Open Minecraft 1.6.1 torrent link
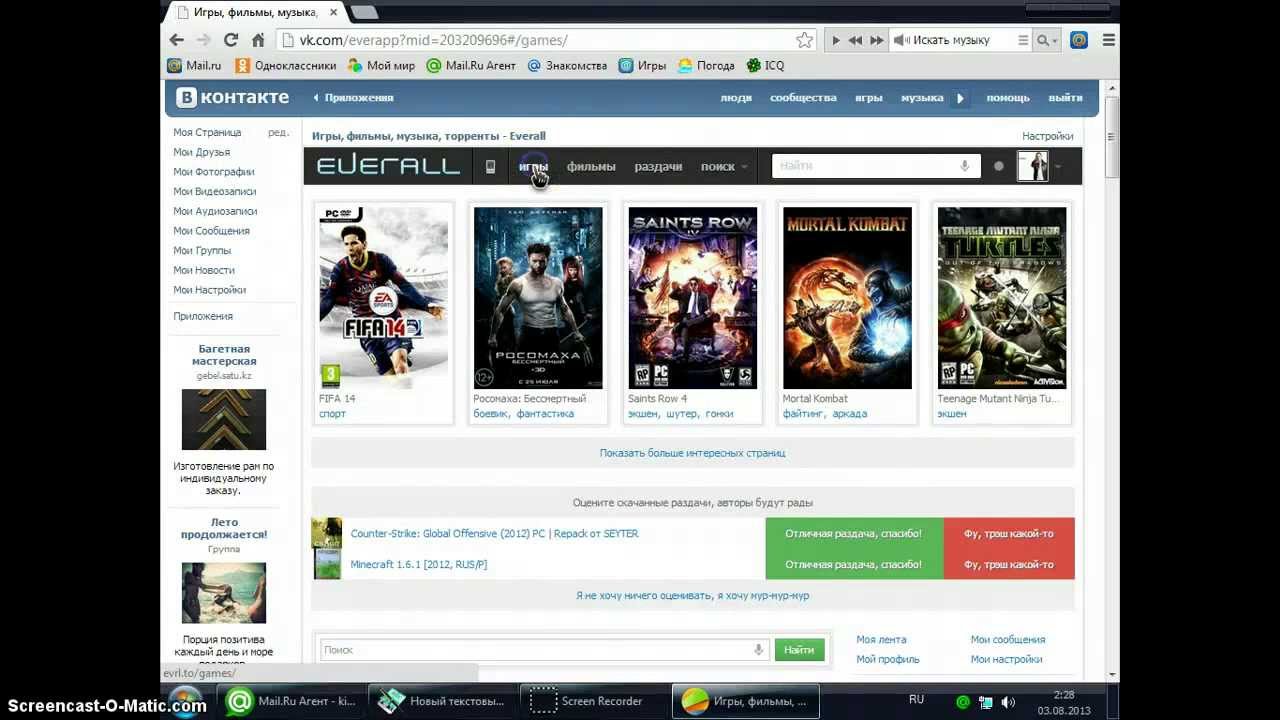 pos(419,565)
